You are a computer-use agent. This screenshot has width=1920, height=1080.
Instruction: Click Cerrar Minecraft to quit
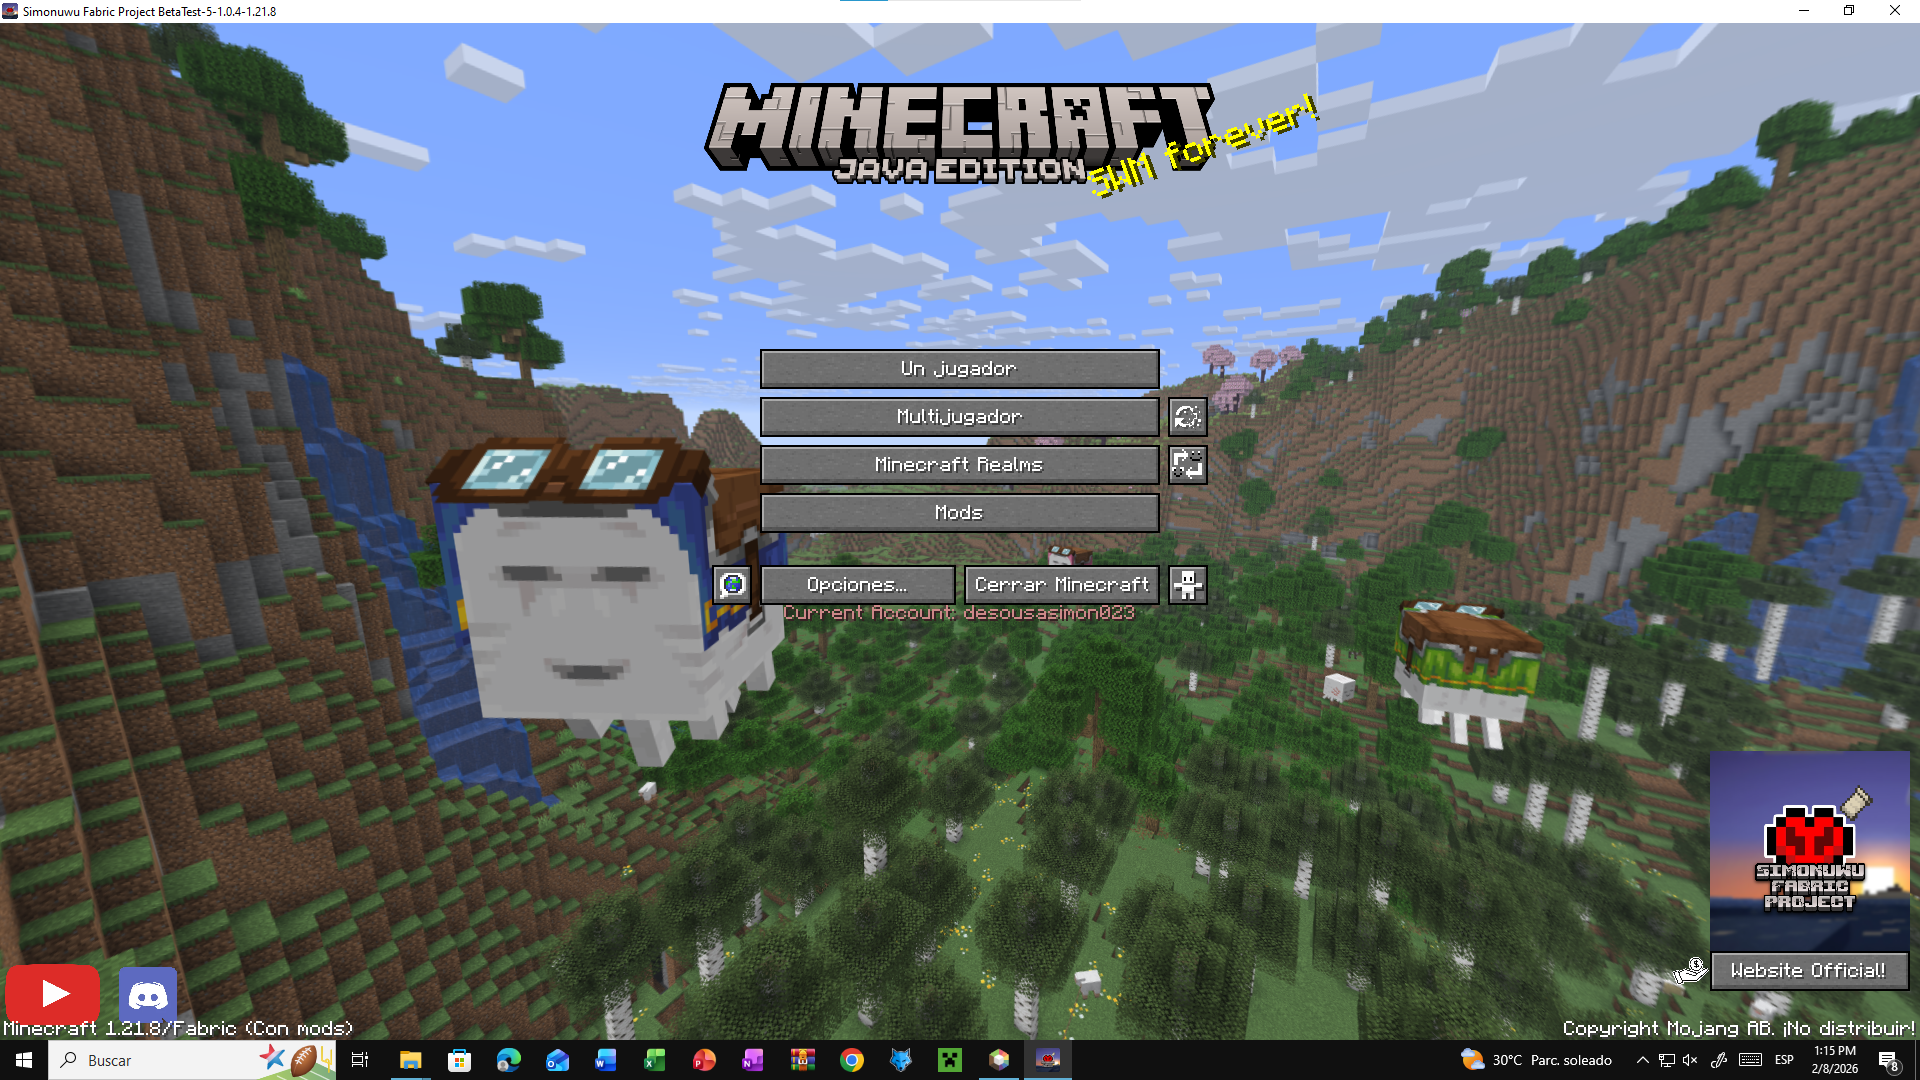pyautogui.click(x=1062, y=585)
